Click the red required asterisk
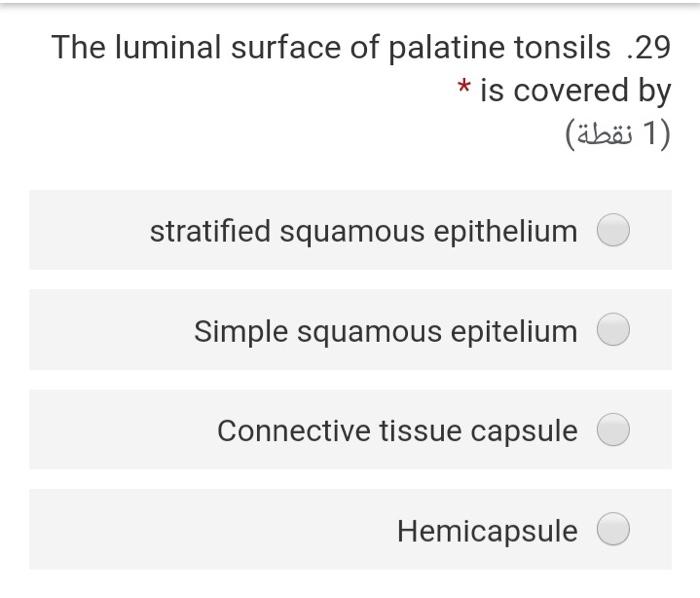 464,89
